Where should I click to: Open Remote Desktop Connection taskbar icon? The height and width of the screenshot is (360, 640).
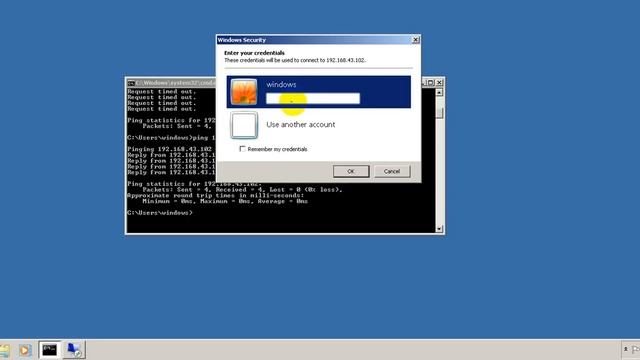pos(74,350)
